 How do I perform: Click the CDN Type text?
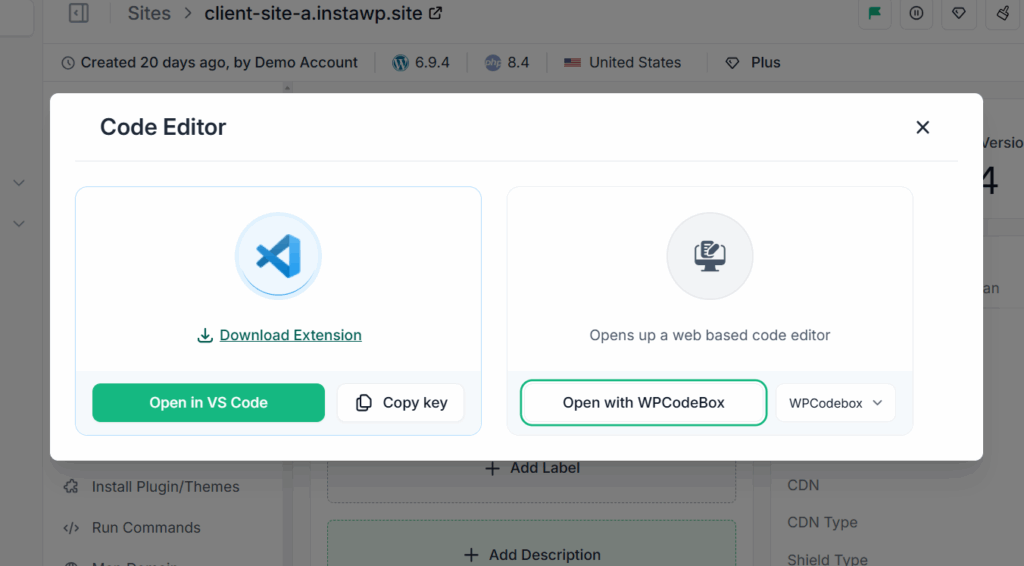822,522
